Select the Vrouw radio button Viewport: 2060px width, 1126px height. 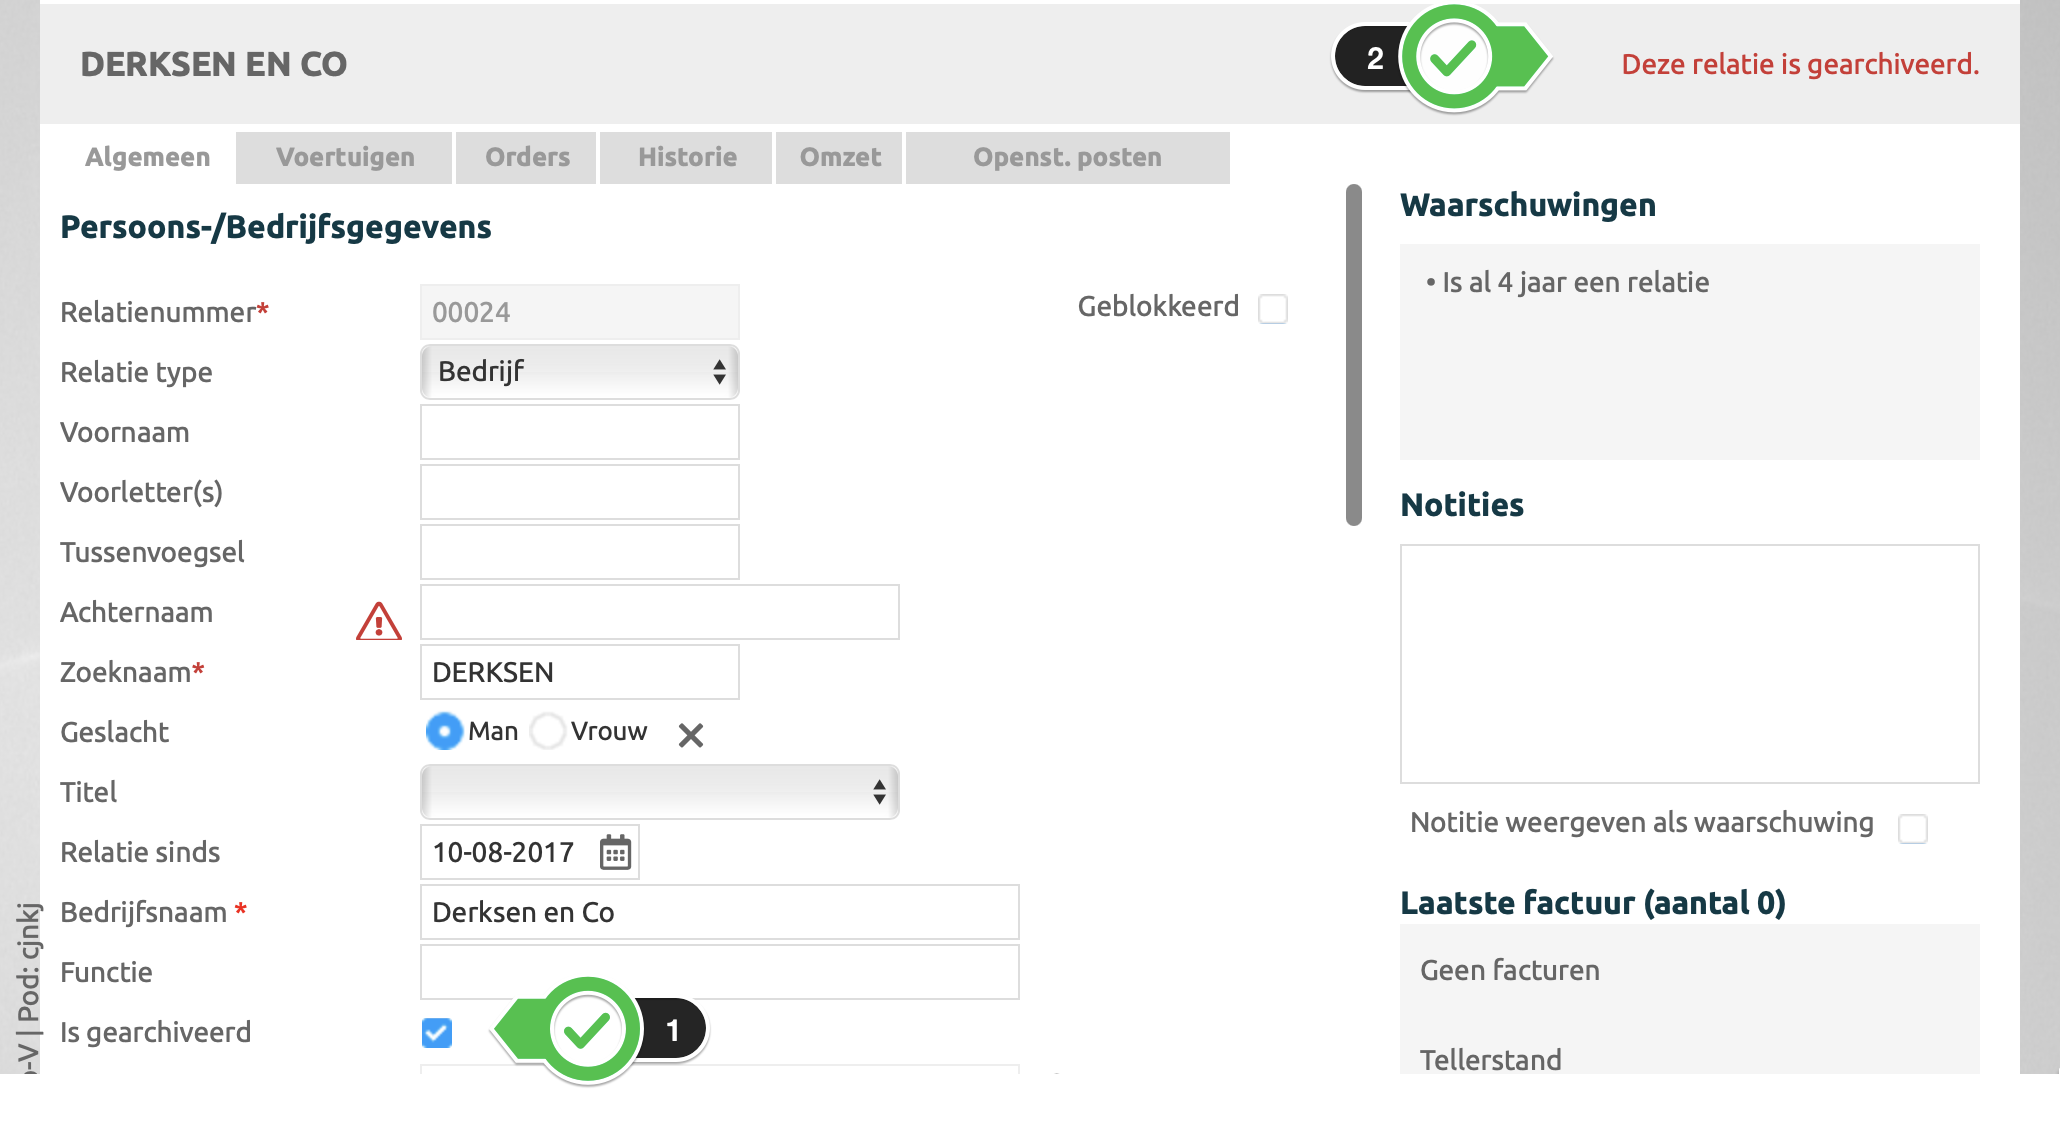pos(547,731)
